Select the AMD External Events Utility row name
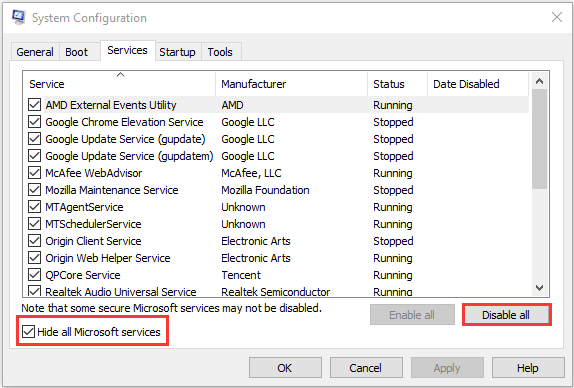The image size is (574, 388). pyautogui.click(x=111, y=105)
